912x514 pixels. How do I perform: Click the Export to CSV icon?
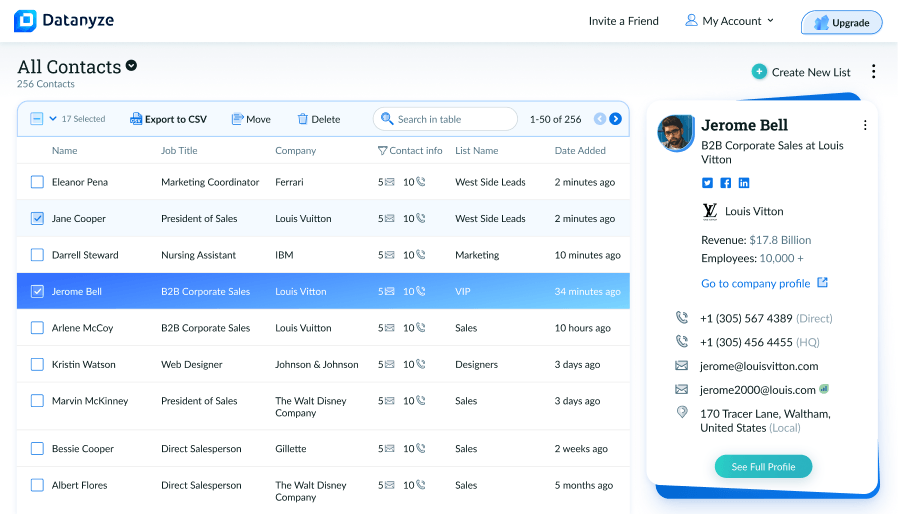click(136, 119)
